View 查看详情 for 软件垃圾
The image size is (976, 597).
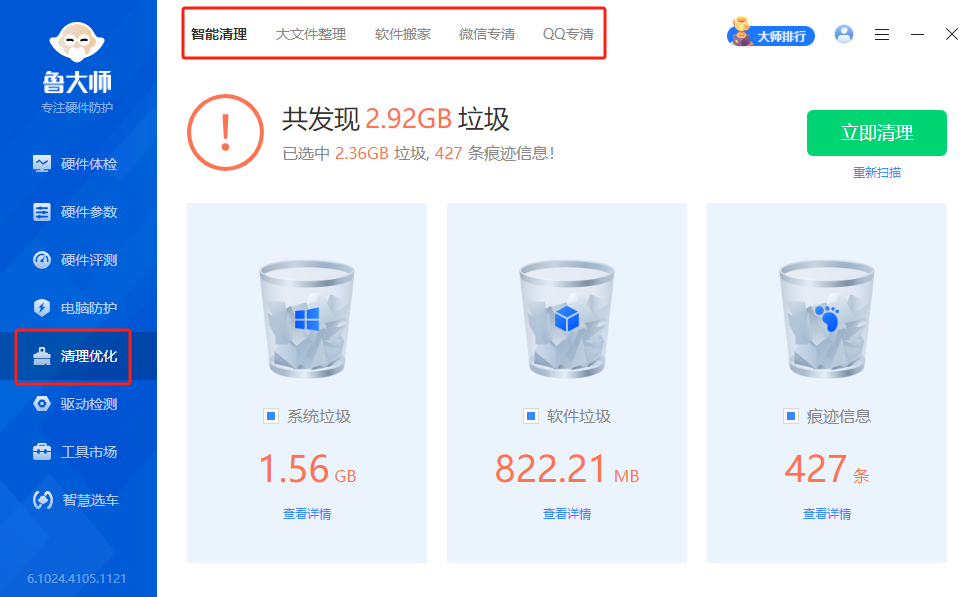[567, 514]
